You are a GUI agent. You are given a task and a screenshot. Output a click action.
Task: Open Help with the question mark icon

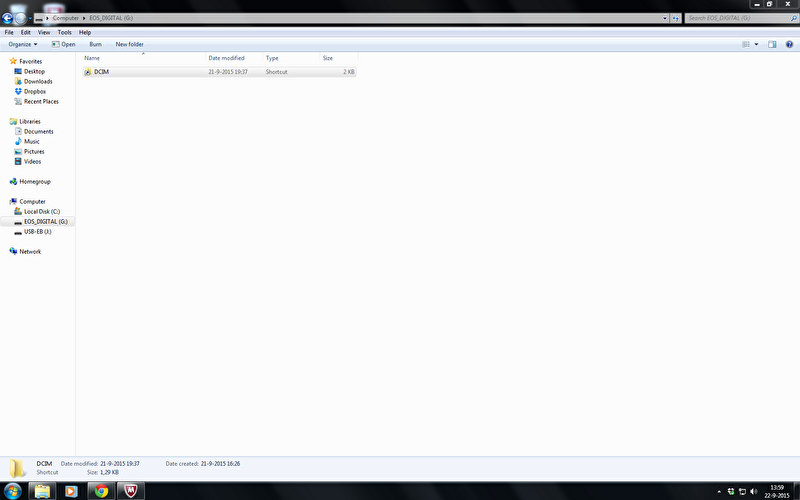(787, 44)
